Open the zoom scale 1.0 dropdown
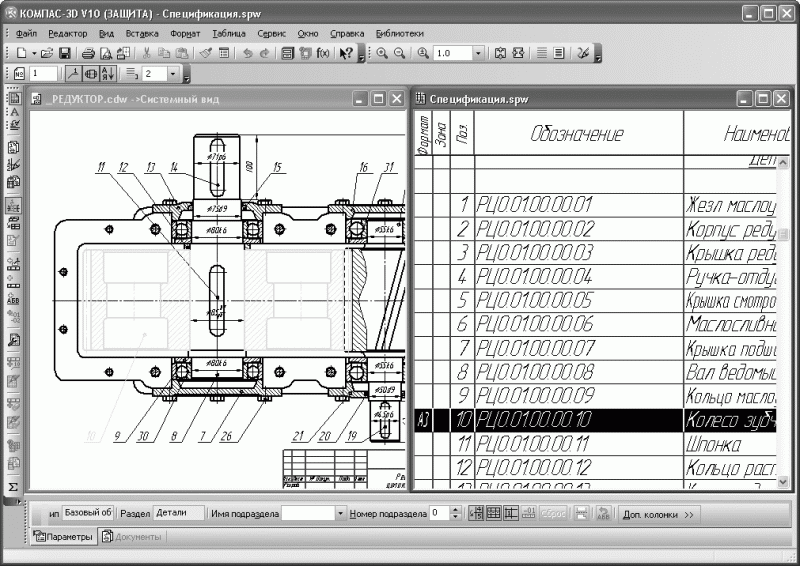800x566 pixels. (x=477, y=52)
